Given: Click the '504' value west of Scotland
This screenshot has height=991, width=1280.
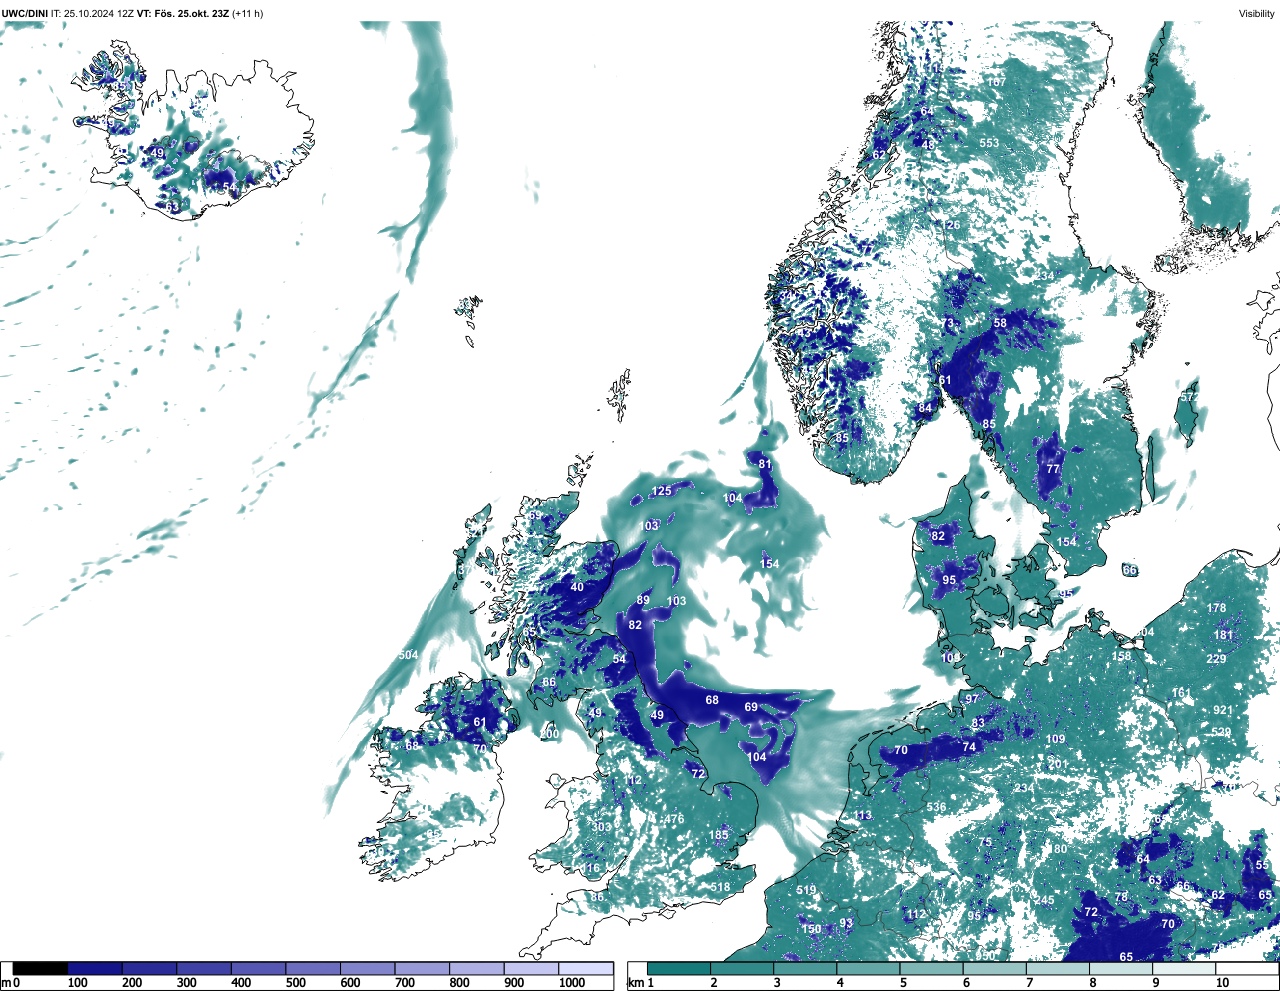Looking at the screenshot, I should tap(408, 655).
